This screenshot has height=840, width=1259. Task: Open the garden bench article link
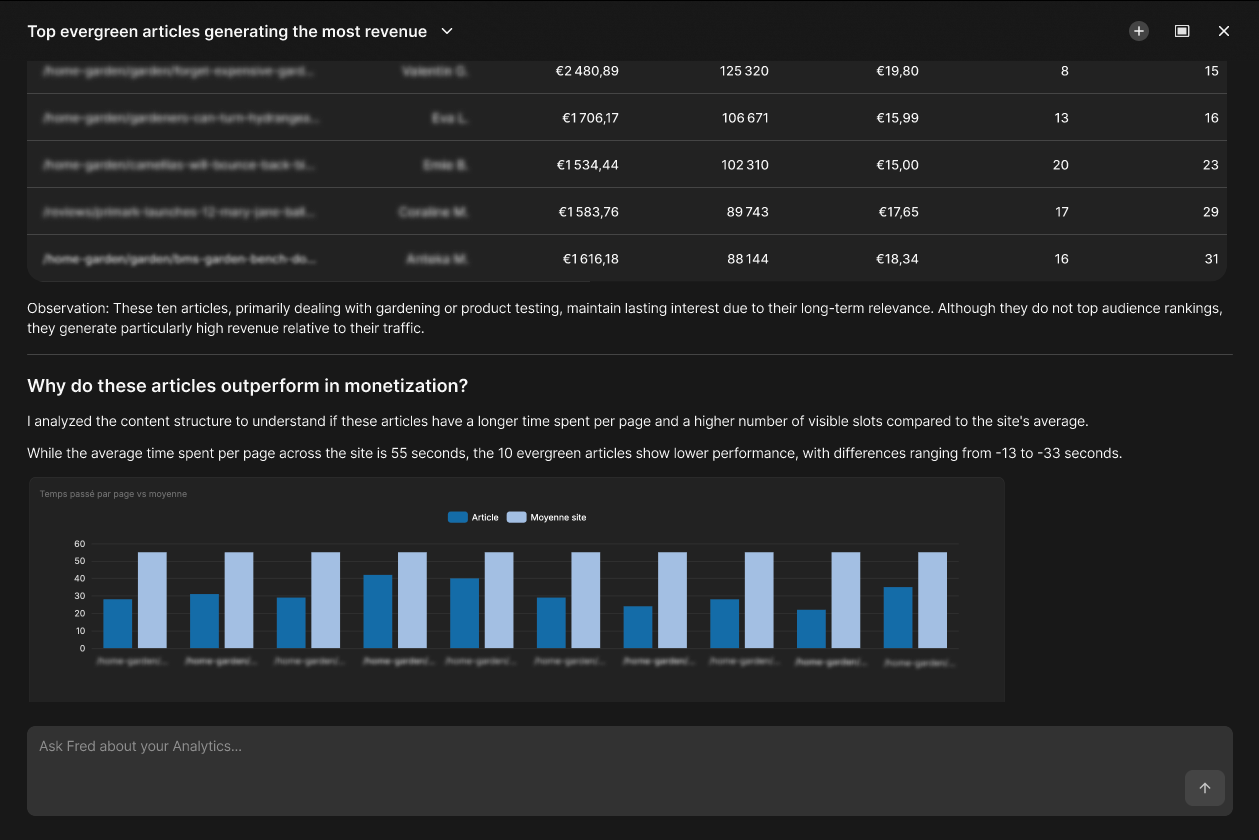[180, 259]
